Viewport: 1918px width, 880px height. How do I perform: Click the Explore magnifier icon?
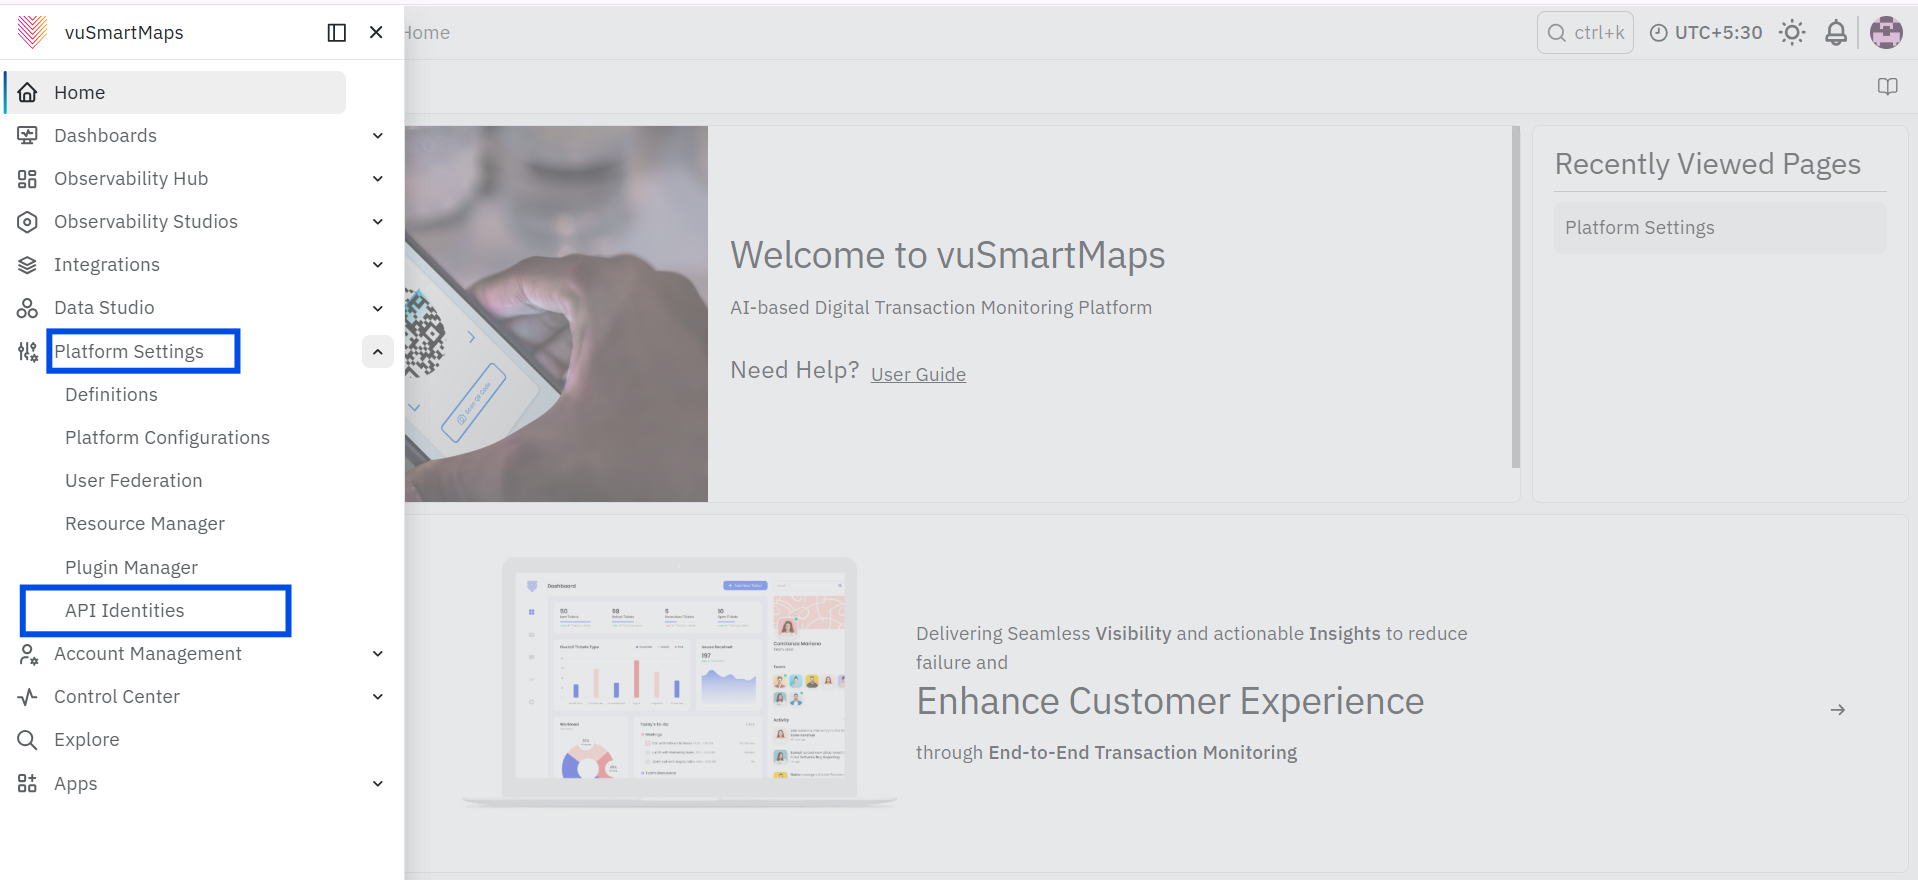click(27, 740)
